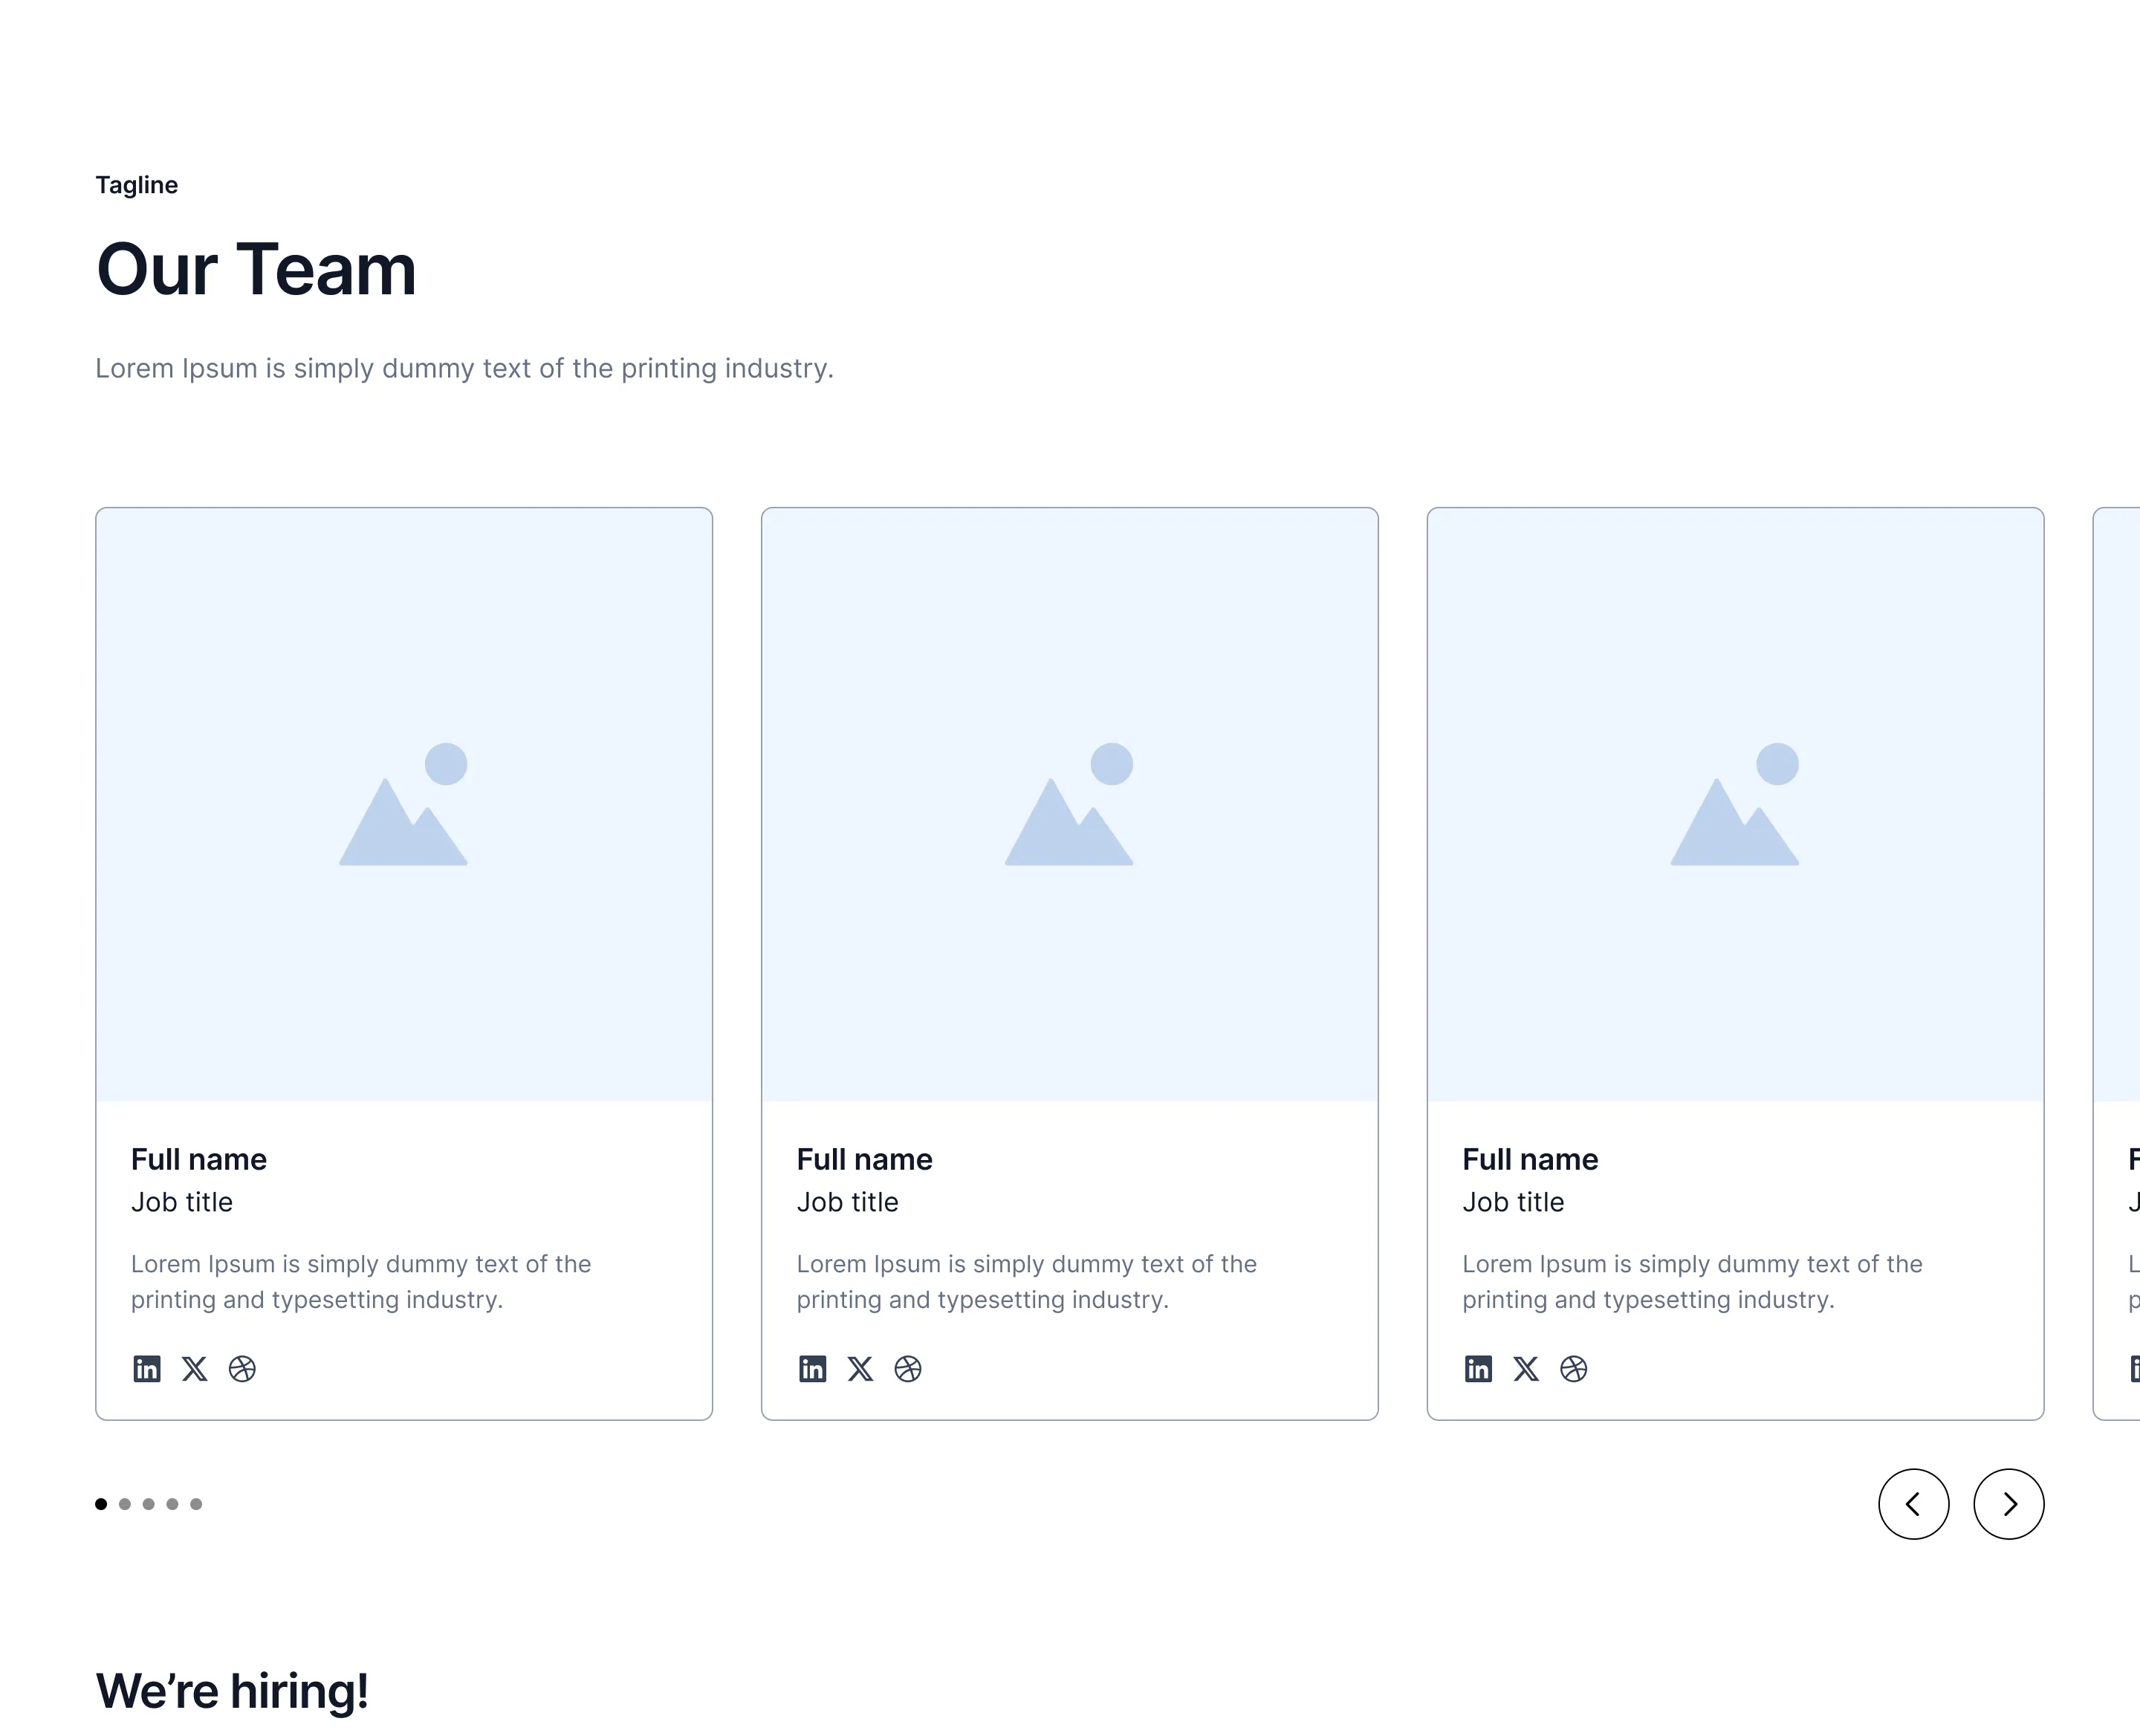Advance carousel with right arrow button
This screenshot has height=1736, width=2140.
point(2009,1504)
